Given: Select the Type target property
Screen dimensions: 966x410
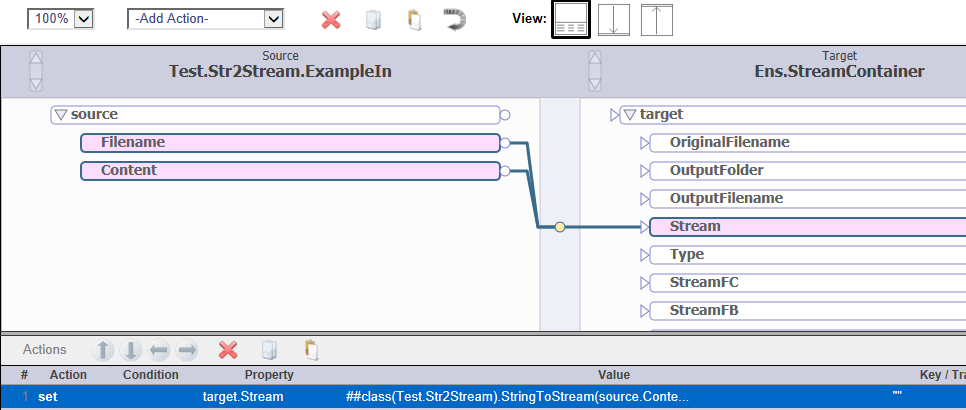Looking at the screenshot, I should point(808,255).
